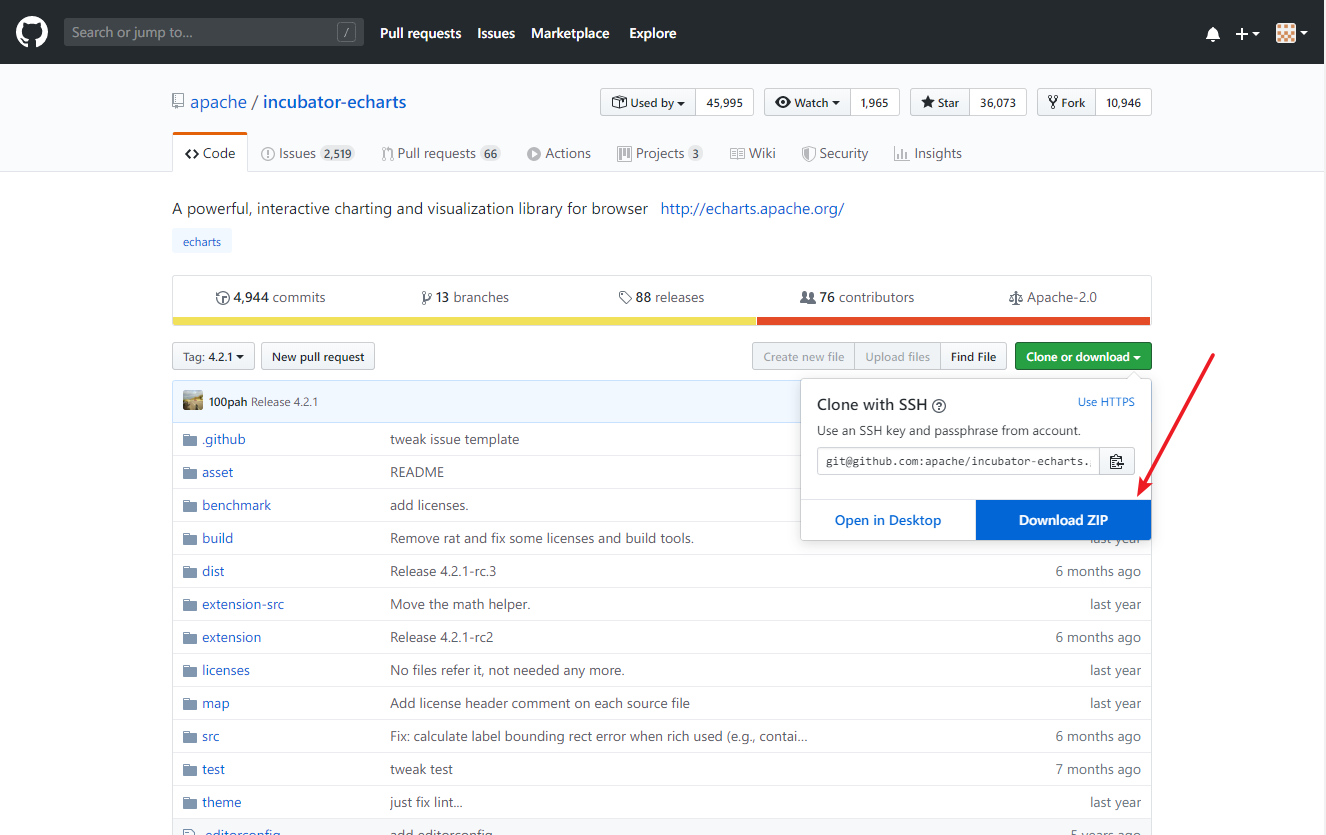Click the extension-src folder icon
The width and height of the screenshot is (1326, 835).
tap(190, 604)
